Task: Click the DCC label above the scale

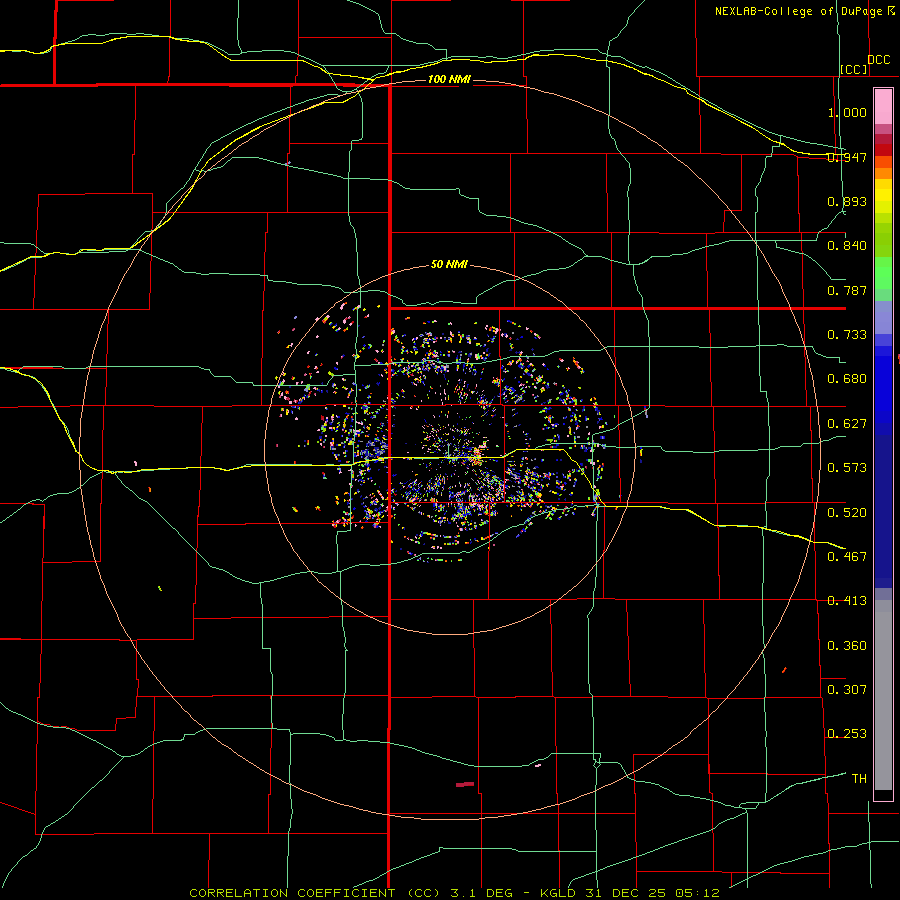Action: (879, 60)
